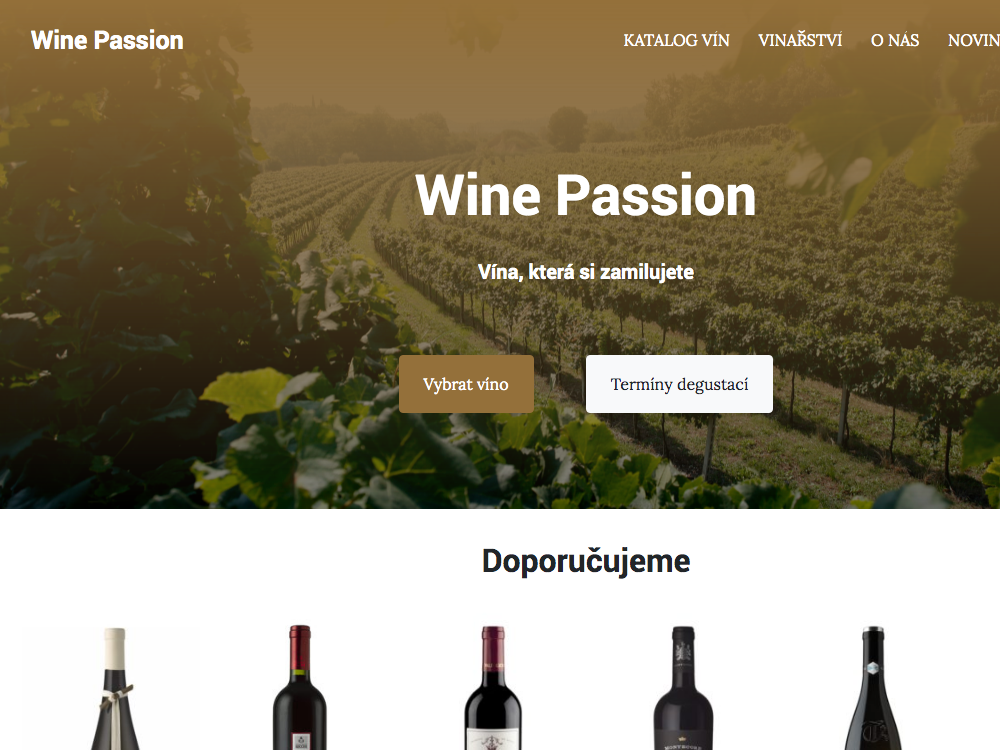Click the crest emblem on the fourth bottle
This screenshot has height=750, width=1000.
(682, 652)
